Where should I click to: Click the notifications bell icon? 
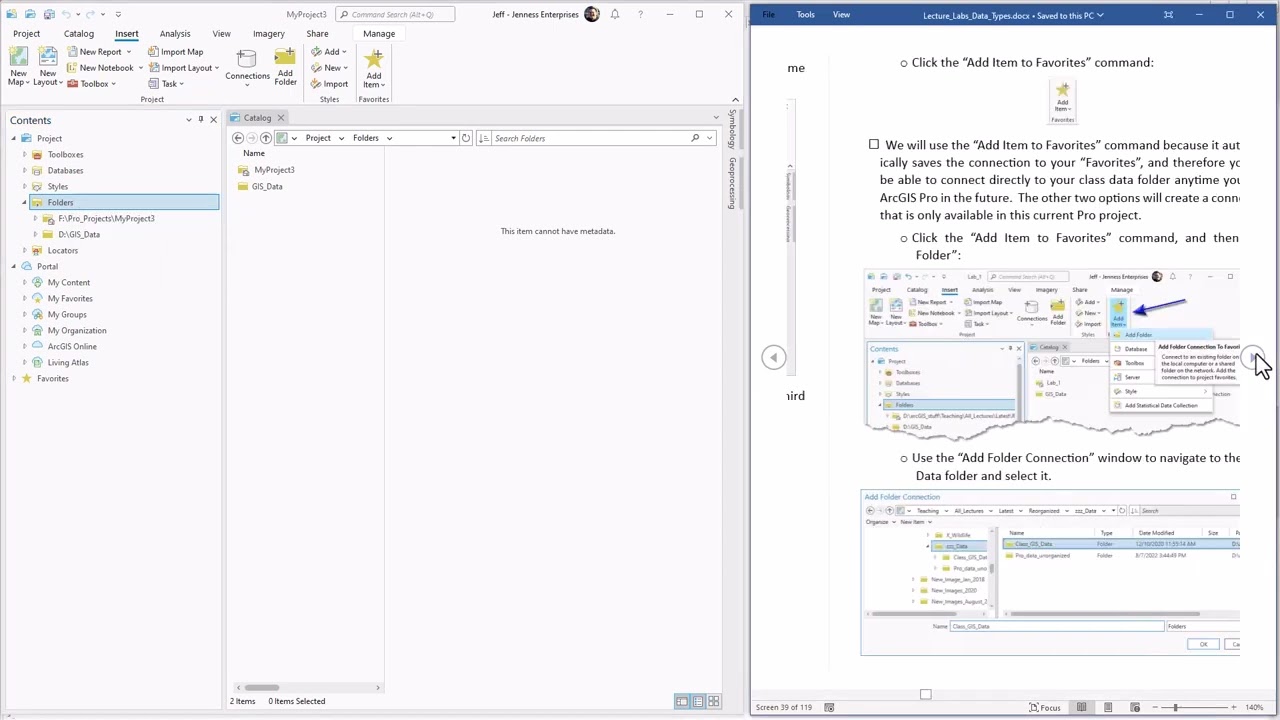(x=615, y=14)
